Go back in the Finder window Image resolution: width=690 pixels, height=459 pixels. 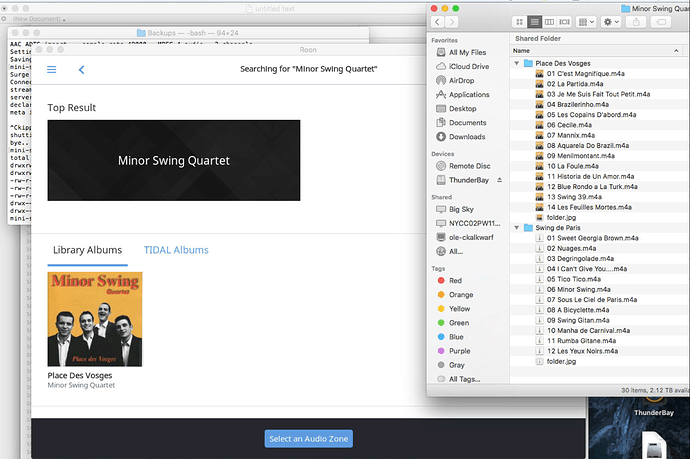pyautogui.click(x=437, y=22)
